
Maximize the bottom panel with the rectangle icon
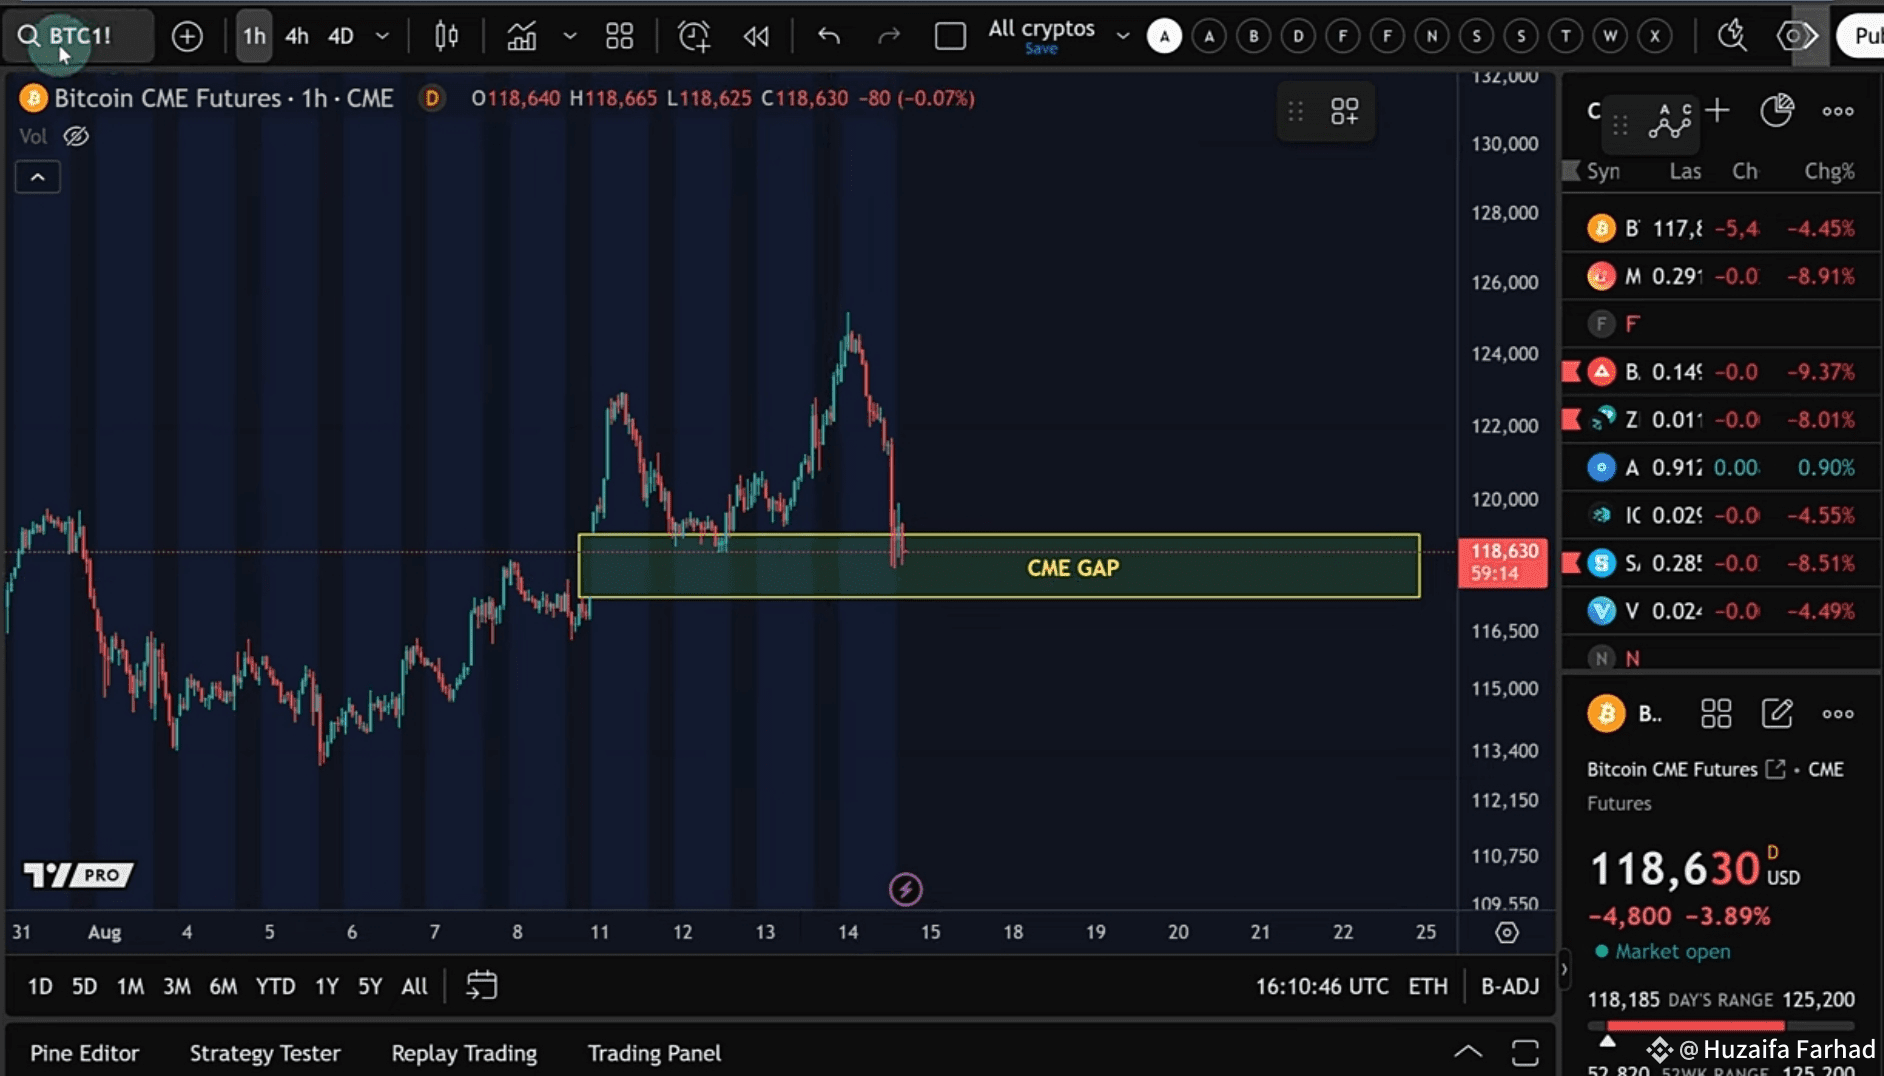(1525, 1052)
